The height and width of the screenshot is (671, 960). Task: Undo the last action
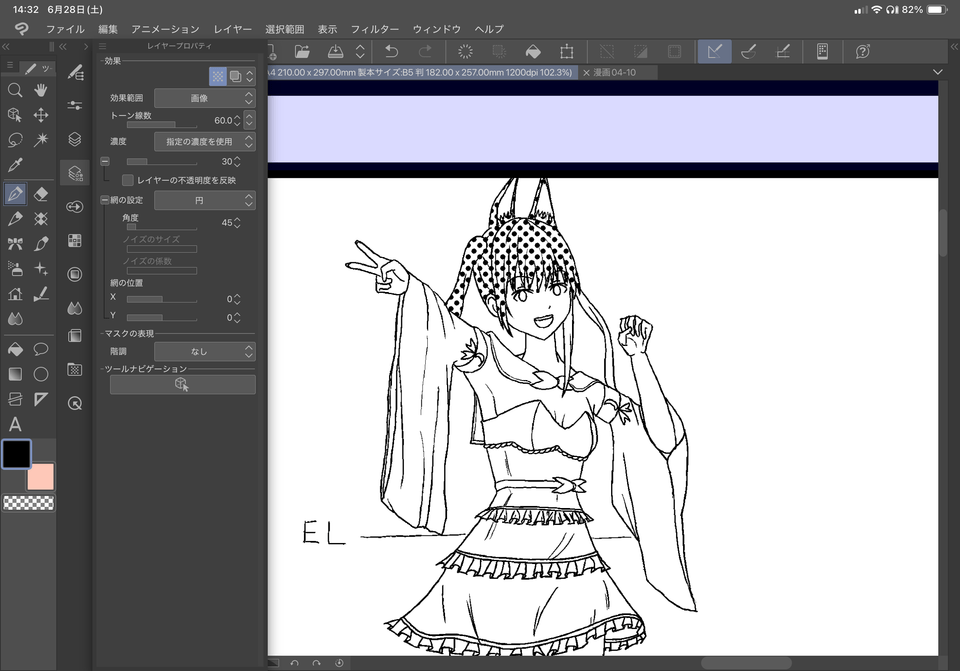392,52
